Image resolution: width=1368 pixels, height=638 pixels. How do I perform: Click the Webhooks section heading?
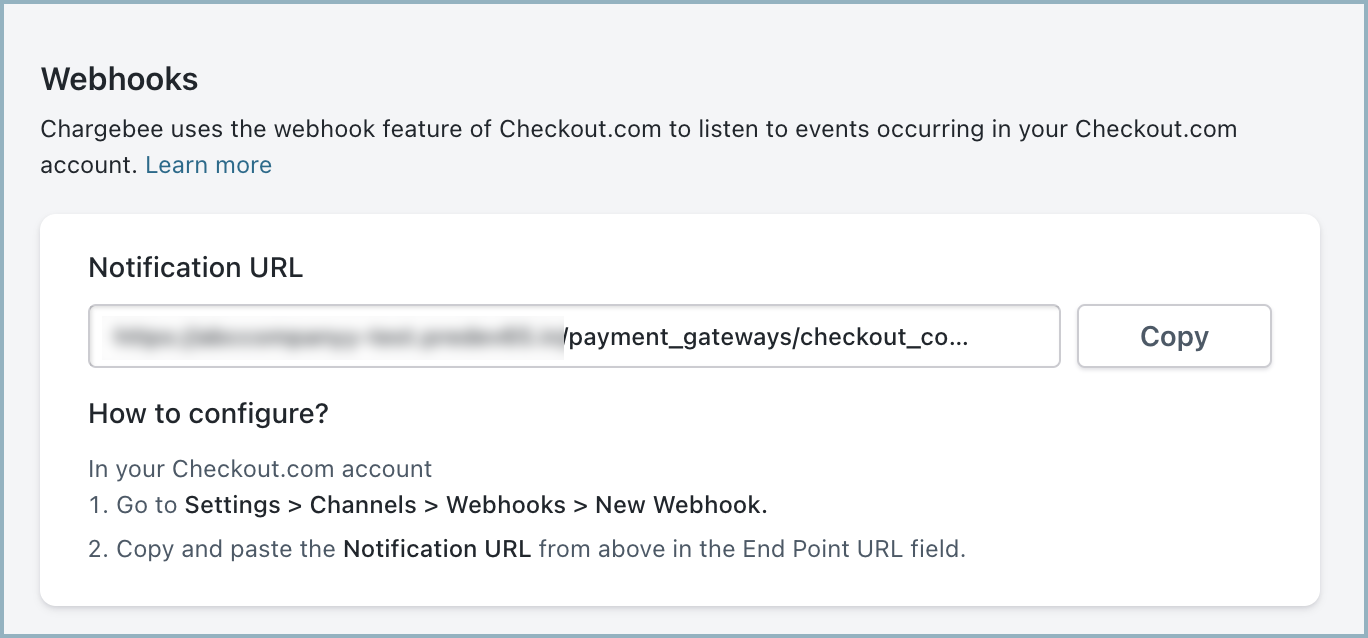pyautogui.click(x=119, y=79)
